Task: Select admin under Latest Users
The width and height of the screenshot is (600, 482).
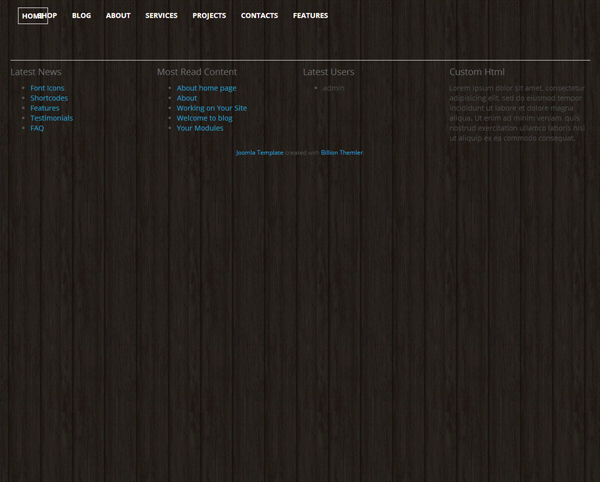Action: coord(333,88)
